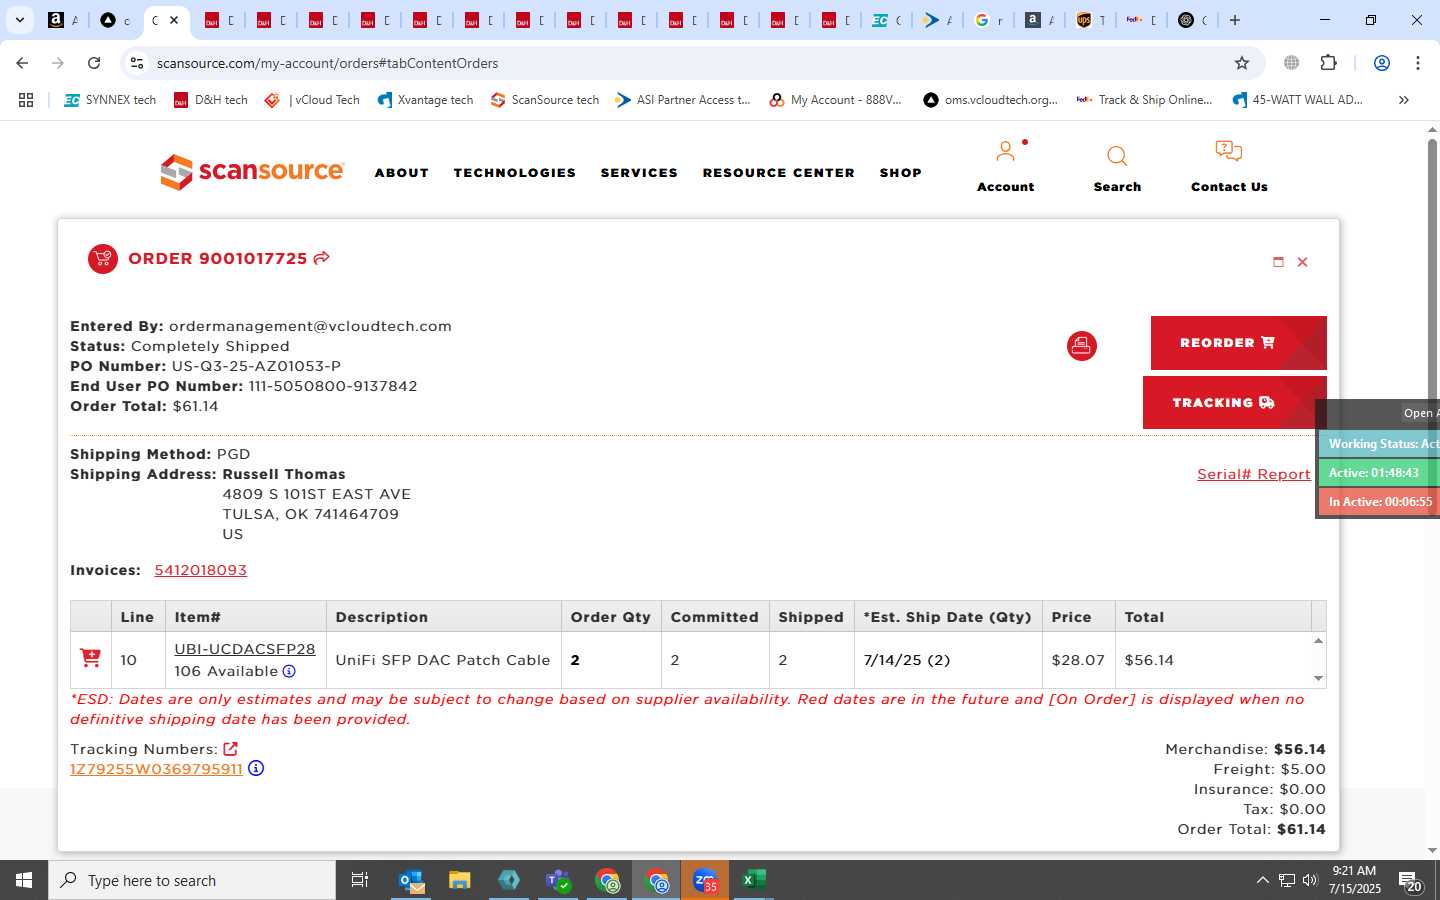This screenshot has width=1440, height=900.
Task: Open Excel from the taskbar
Action: (x=753, y=880)
